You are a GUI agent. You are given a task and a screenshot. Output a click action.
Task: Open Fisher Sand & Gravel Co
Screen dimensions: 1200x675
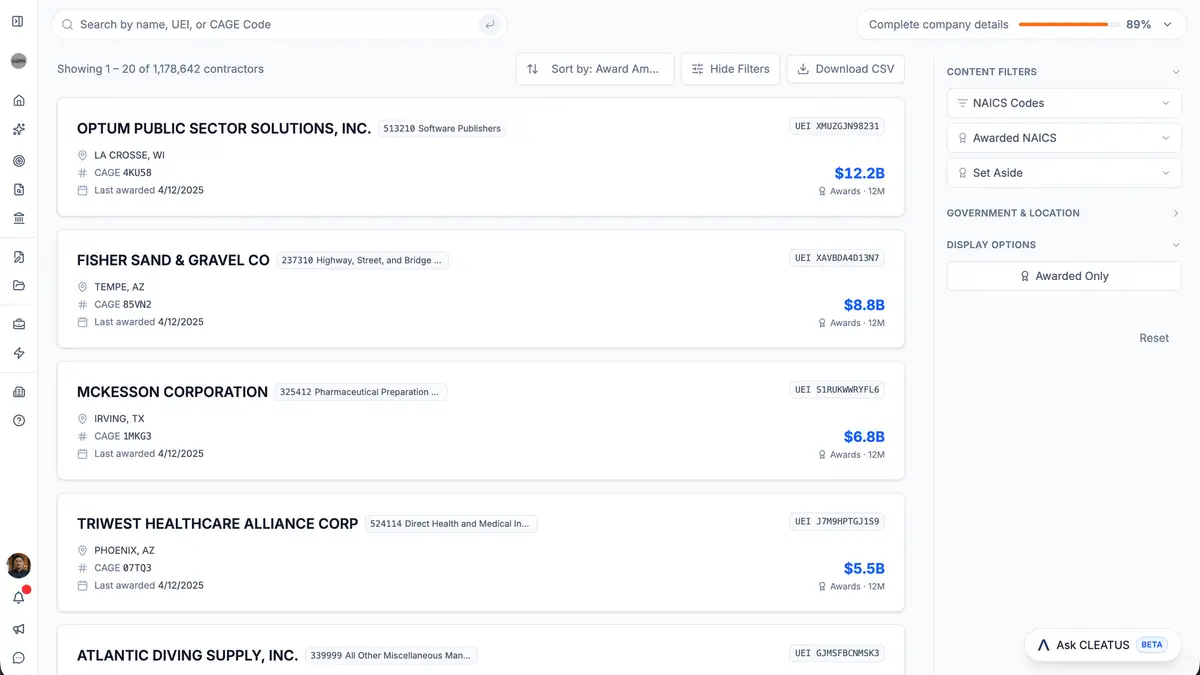173,260
